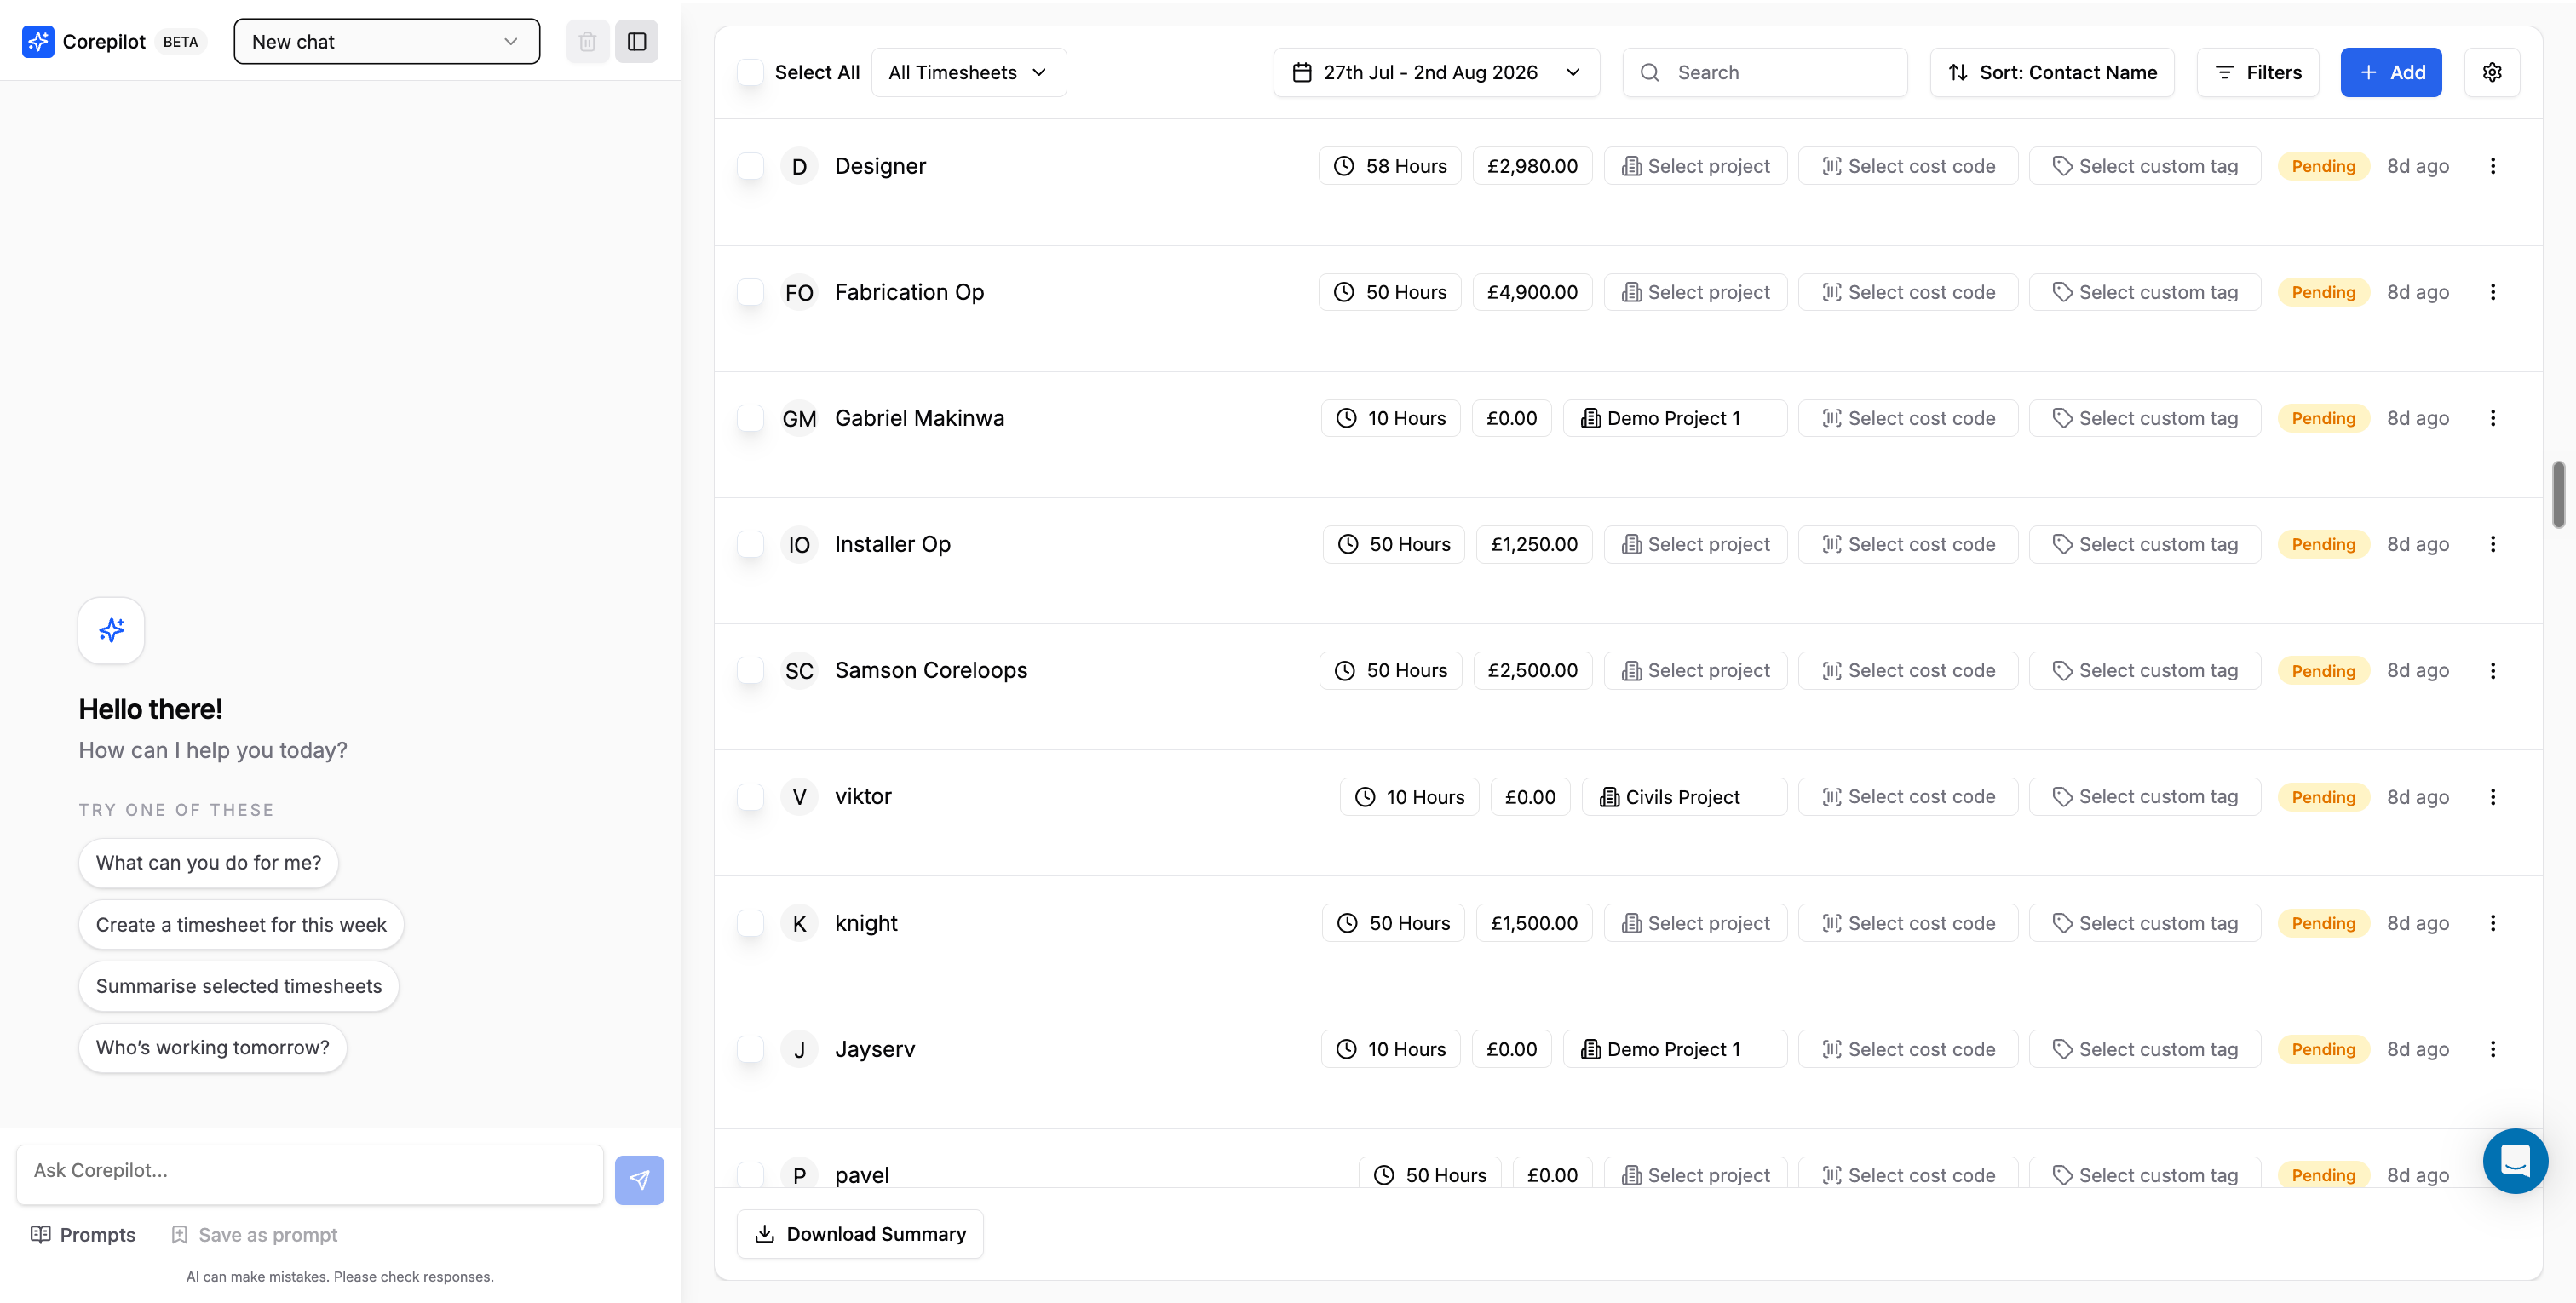Open row menu for Jayserv
This screenshot has height=1303, width=2576.
(2493, 1049)
